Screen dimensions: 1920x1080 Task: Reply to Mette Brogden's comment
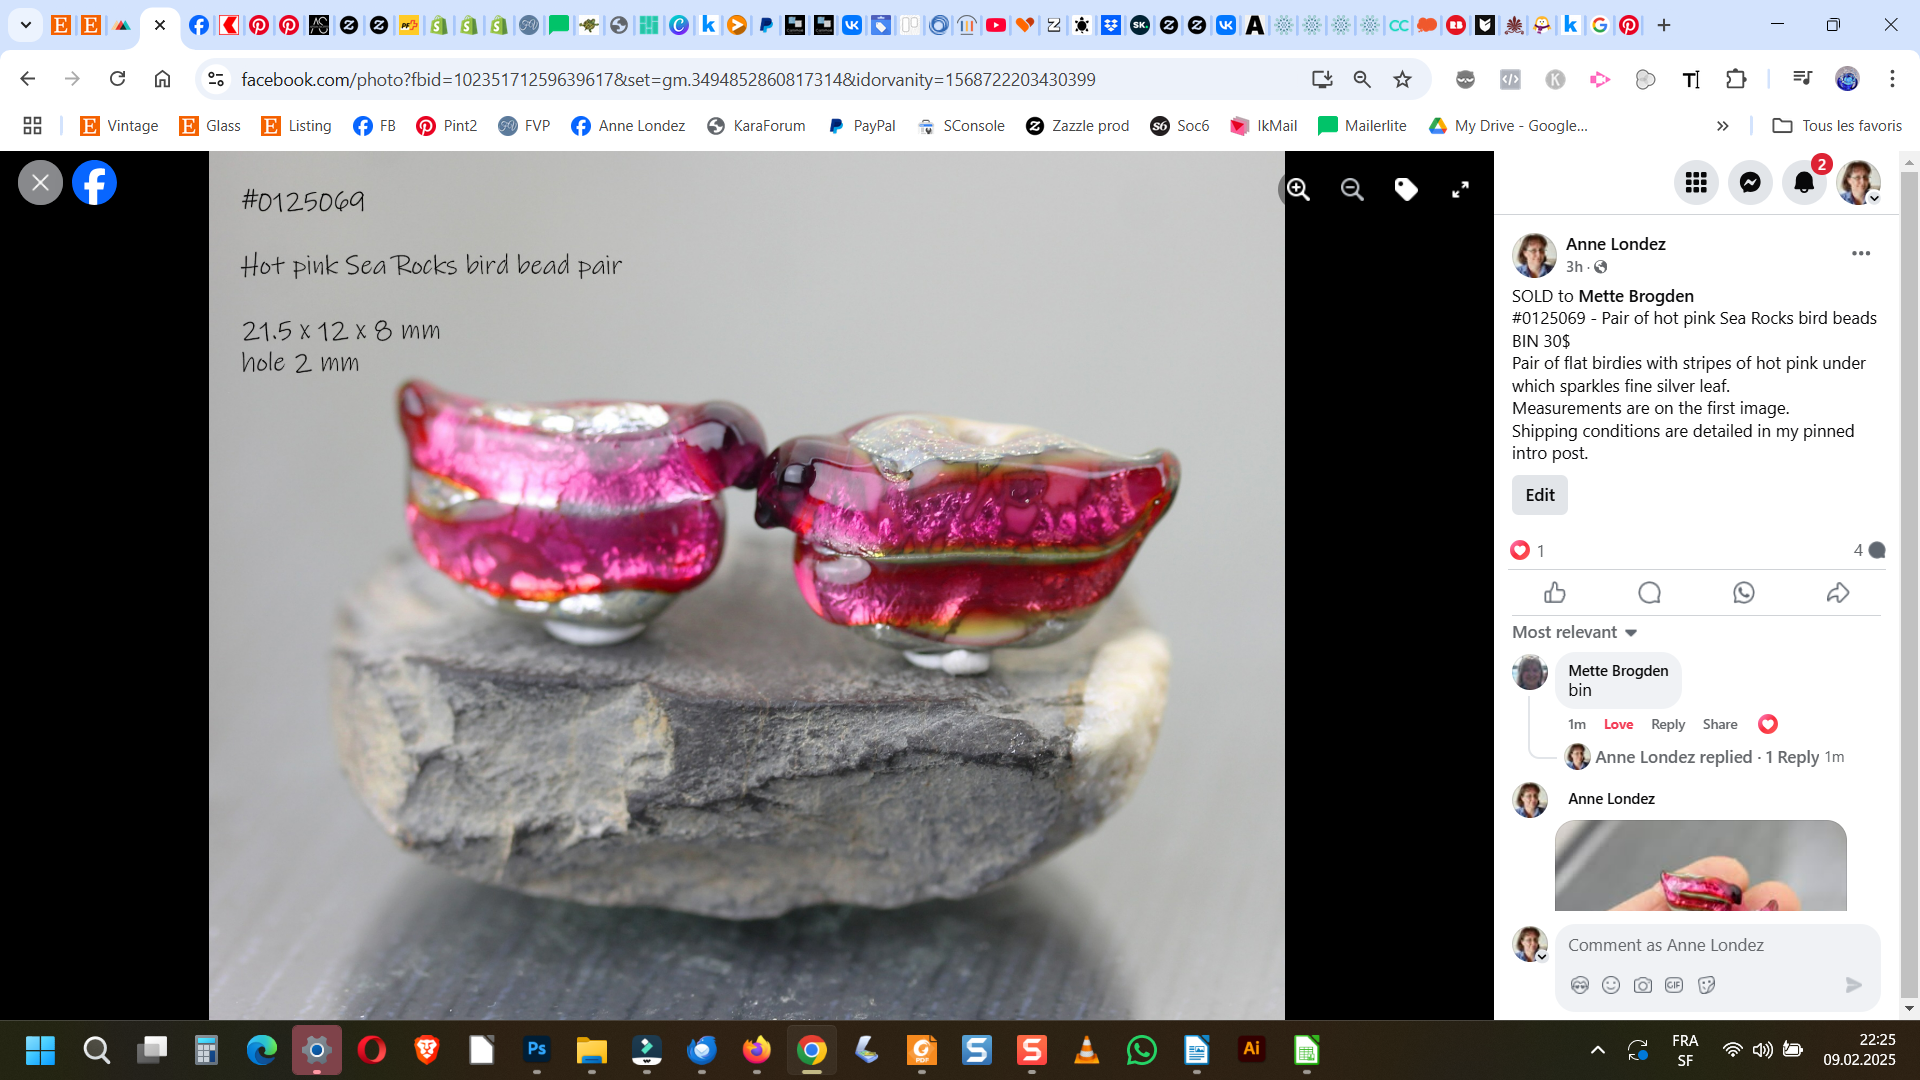click(x=1667, y=725)
